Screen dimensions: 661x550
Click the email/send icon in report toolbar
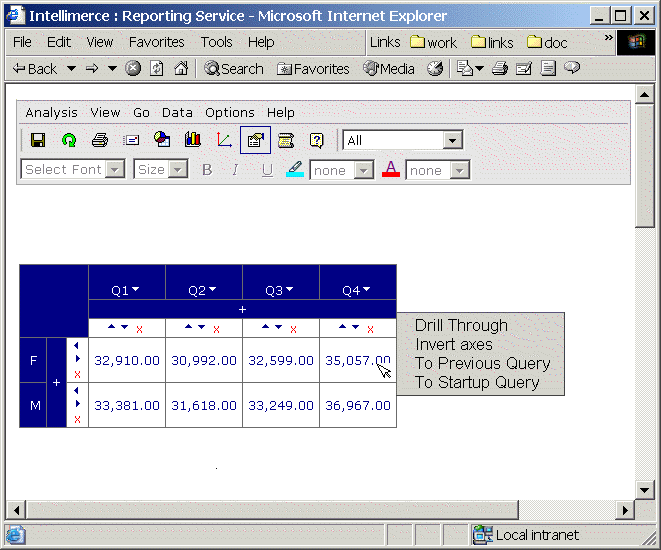(131, 140)
